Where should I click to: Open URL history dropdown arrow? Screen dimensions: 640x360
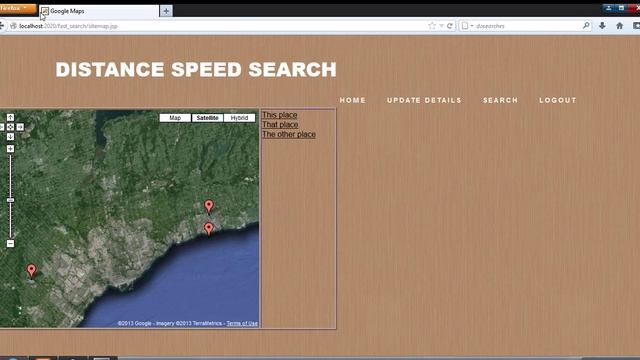pos(441,26)
